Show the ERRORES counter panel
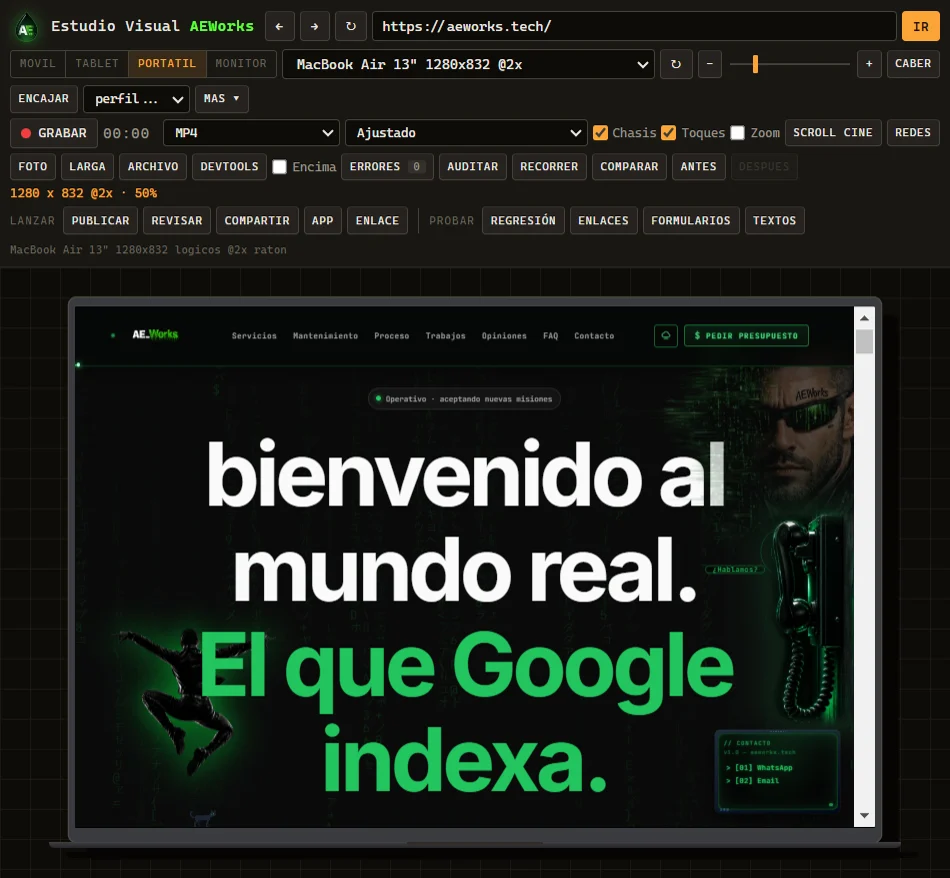950x878 pixels. click(387, 167)
